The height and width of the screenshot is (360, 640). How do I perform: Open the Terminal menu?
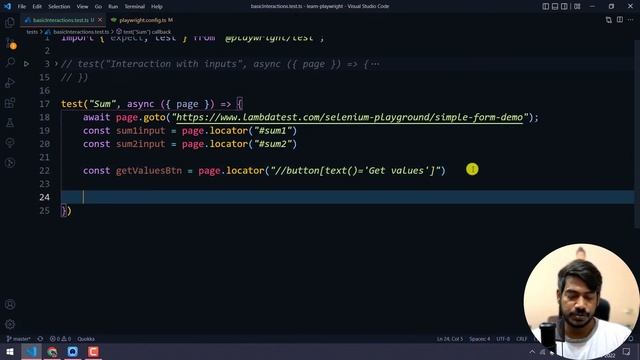point(135,7)
